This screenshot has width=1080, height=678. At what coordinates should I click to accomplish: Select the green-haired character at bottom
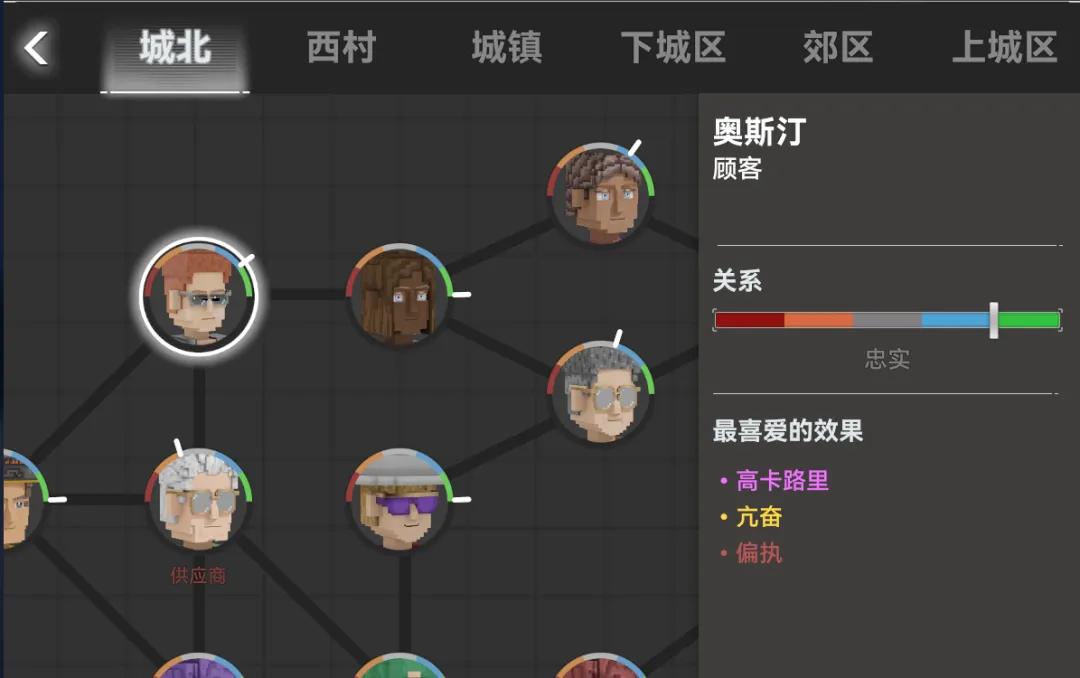tap(399, 666)
